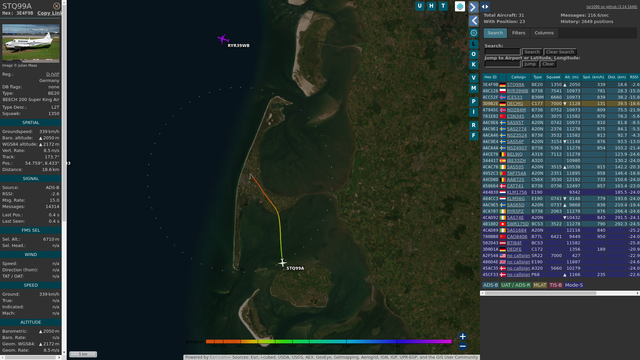Screen dimensions: 640x360
Task: Switch to the Search tab
Action: [495, 33]
